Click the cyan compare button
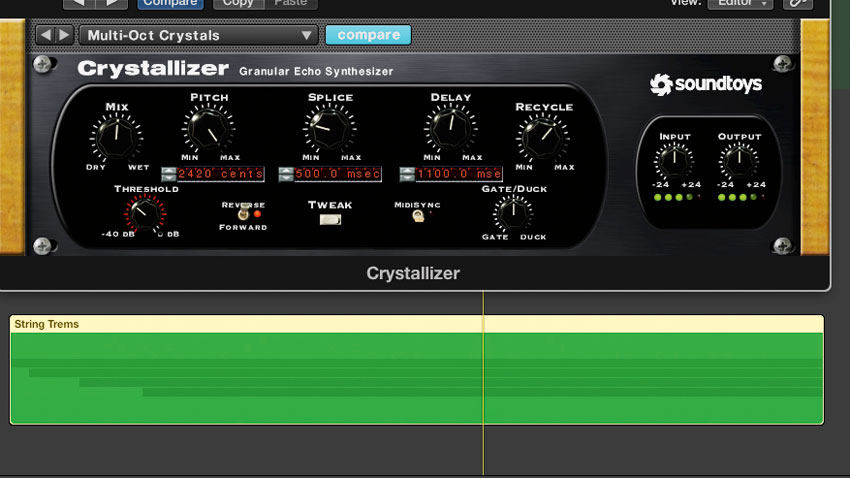The image size is (850, 478). [368, 35]
